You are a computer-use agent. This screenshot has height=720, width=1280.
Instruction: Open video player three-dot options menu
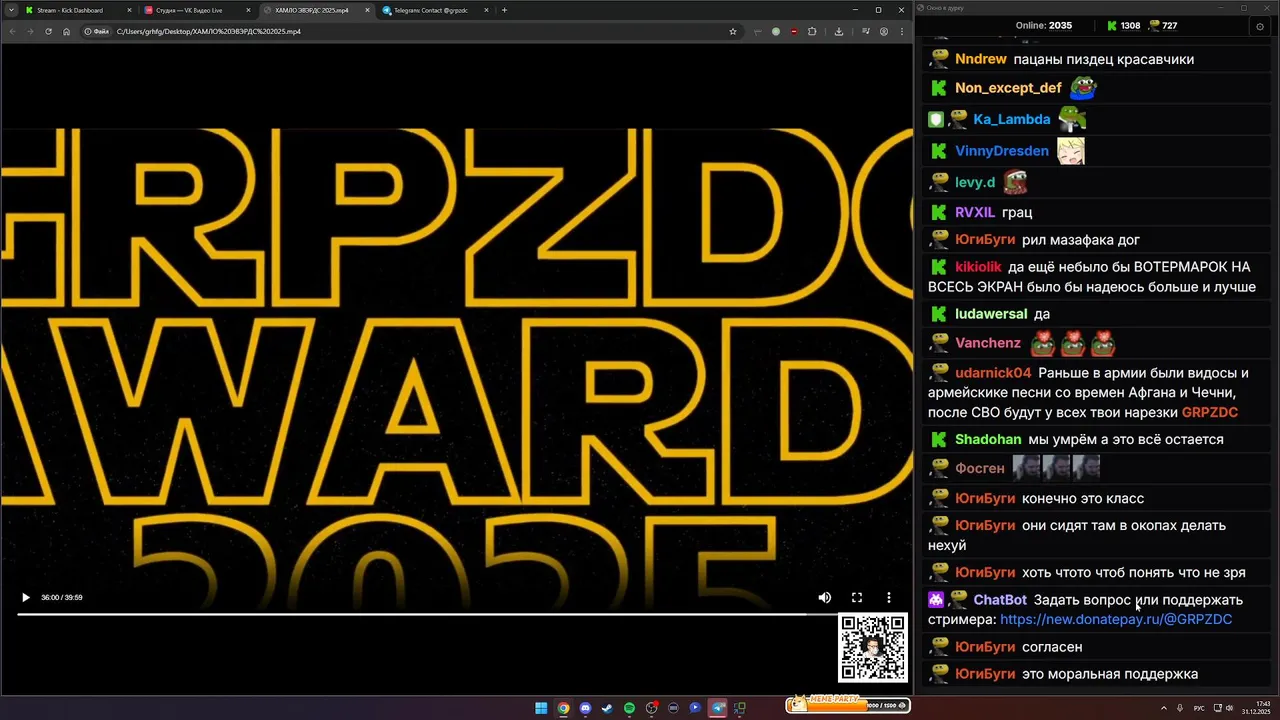point(889,597)
